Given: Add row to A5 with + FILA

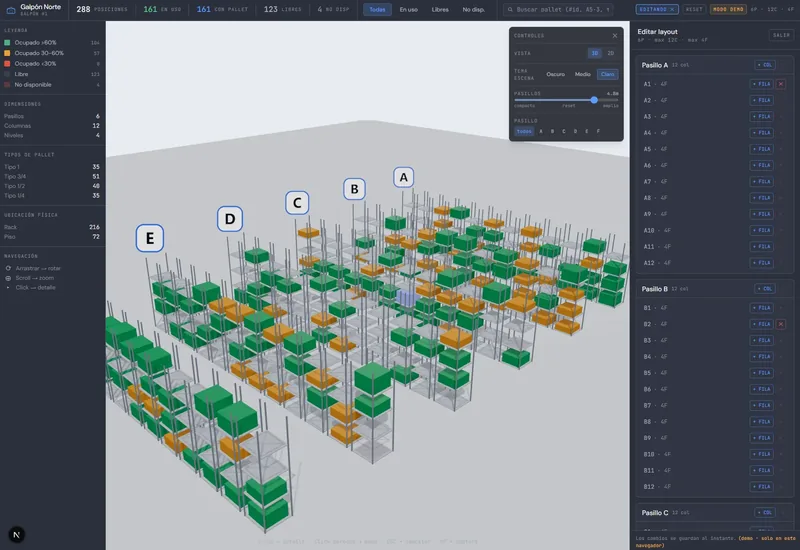Looking at the screenshot, I should pyautogui.click(x=762, y=149).
